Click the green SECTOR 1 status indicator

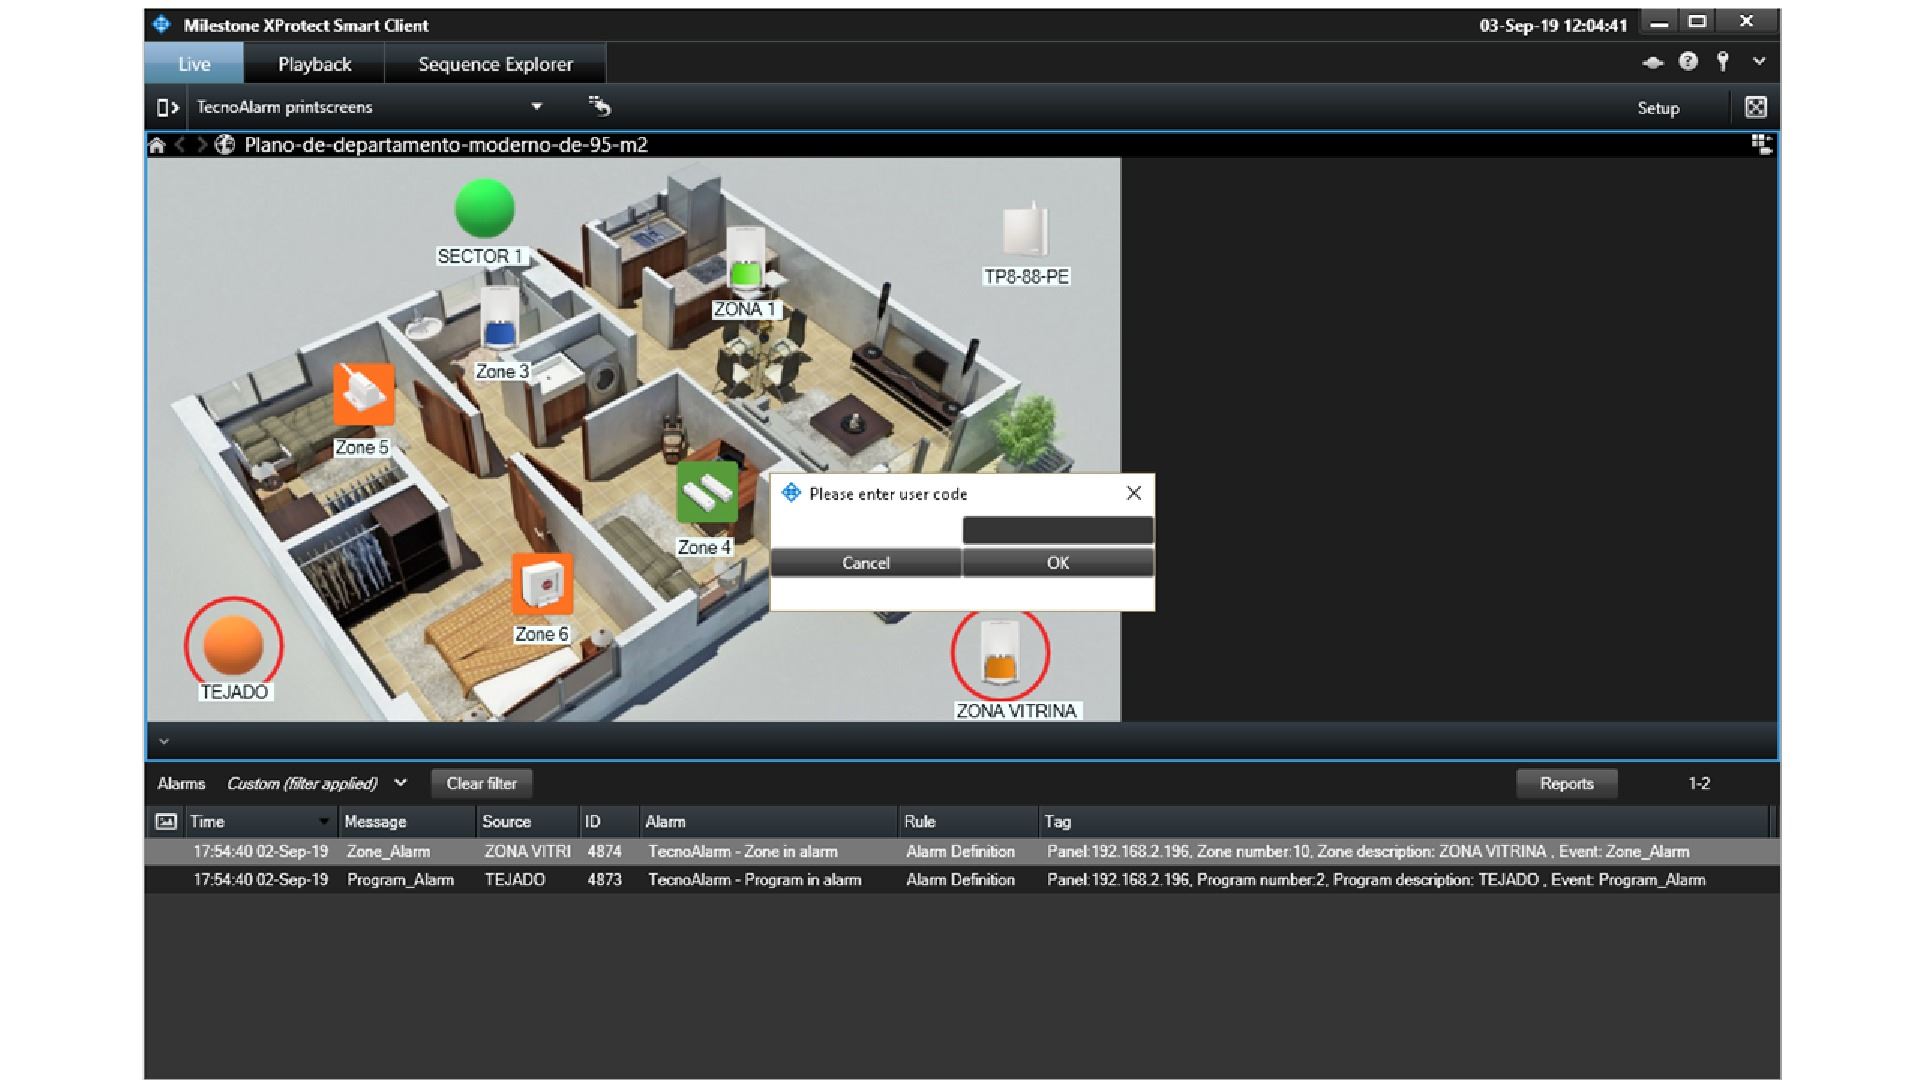click(484, 208)
